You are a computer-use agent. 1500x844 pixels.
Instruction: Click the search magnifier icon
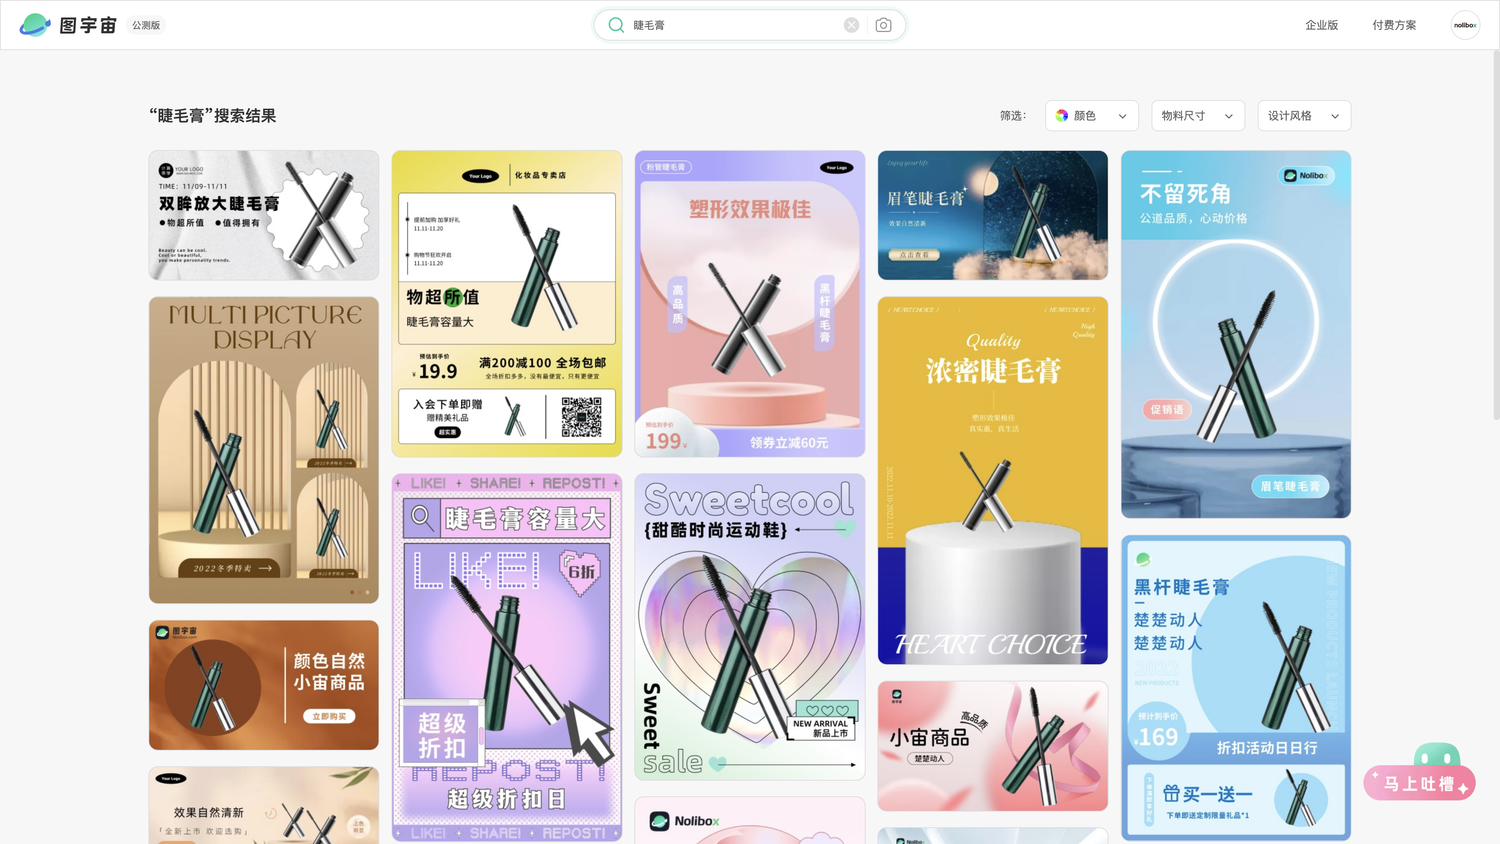[616, 25]
